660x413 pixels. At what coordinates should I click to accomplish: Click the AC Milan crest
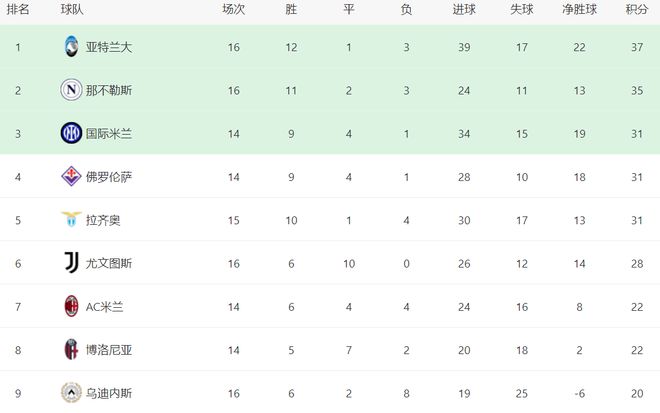pos(71,306)
